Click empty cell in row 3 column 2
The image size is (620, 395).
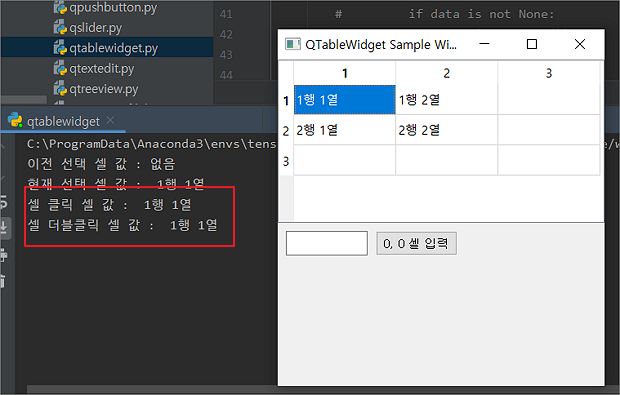pyautogui.click(x=446, y=160)
